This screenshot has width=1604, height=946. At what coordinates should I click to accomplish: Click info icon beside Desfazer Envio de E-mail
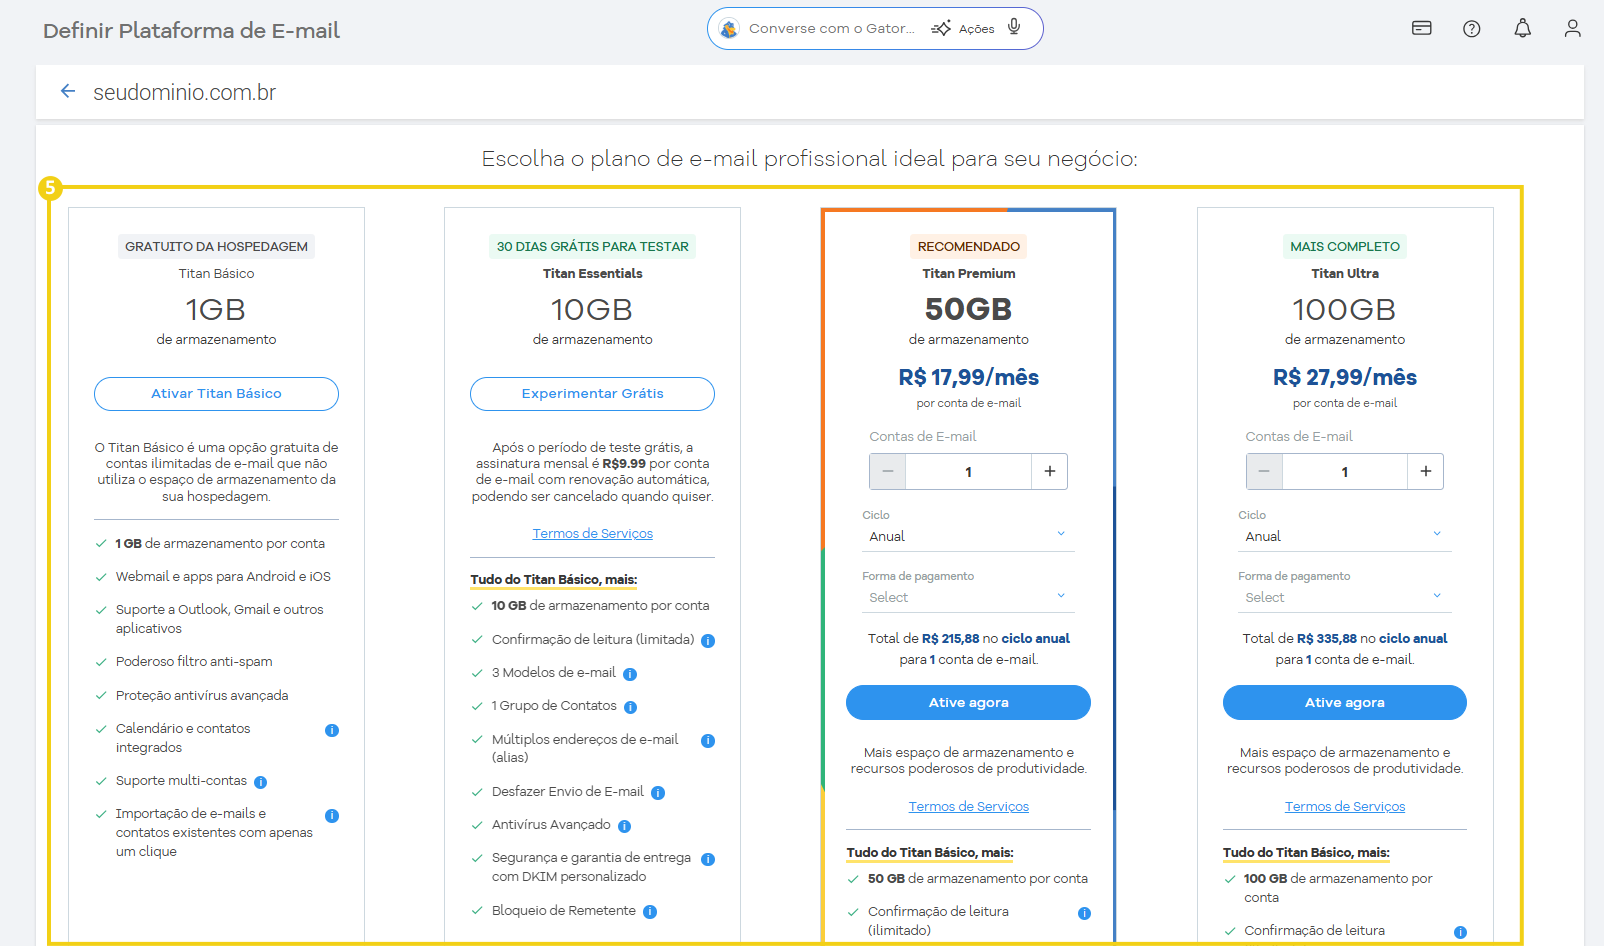tap(658, 793)
